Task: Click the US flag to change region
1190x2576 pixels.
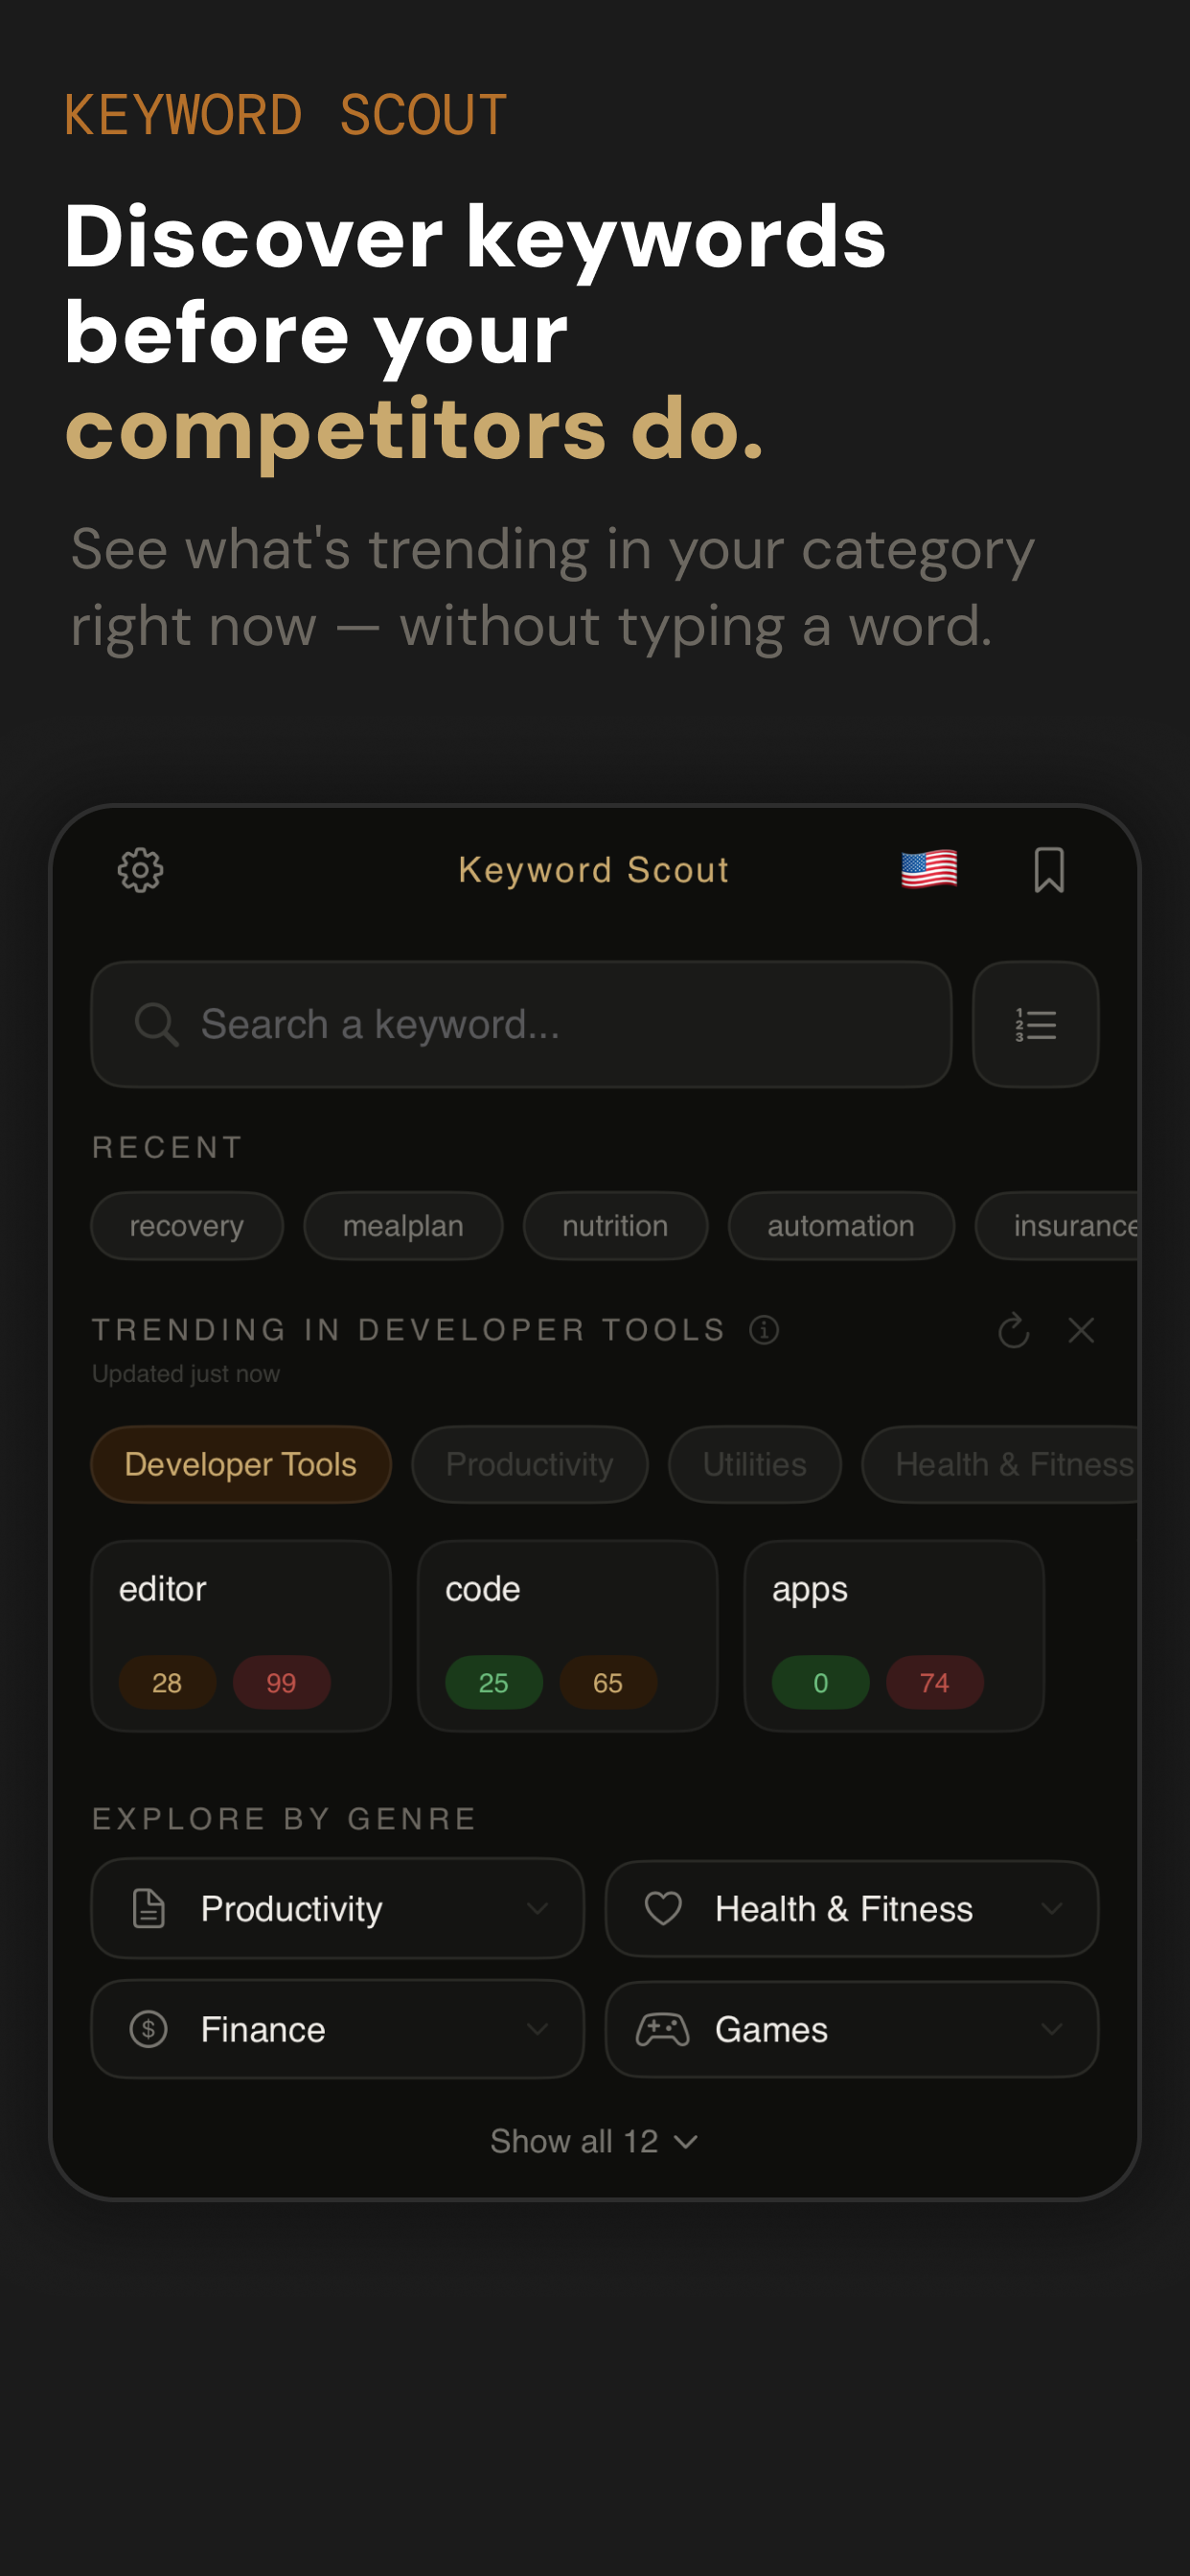Action: 929,869
